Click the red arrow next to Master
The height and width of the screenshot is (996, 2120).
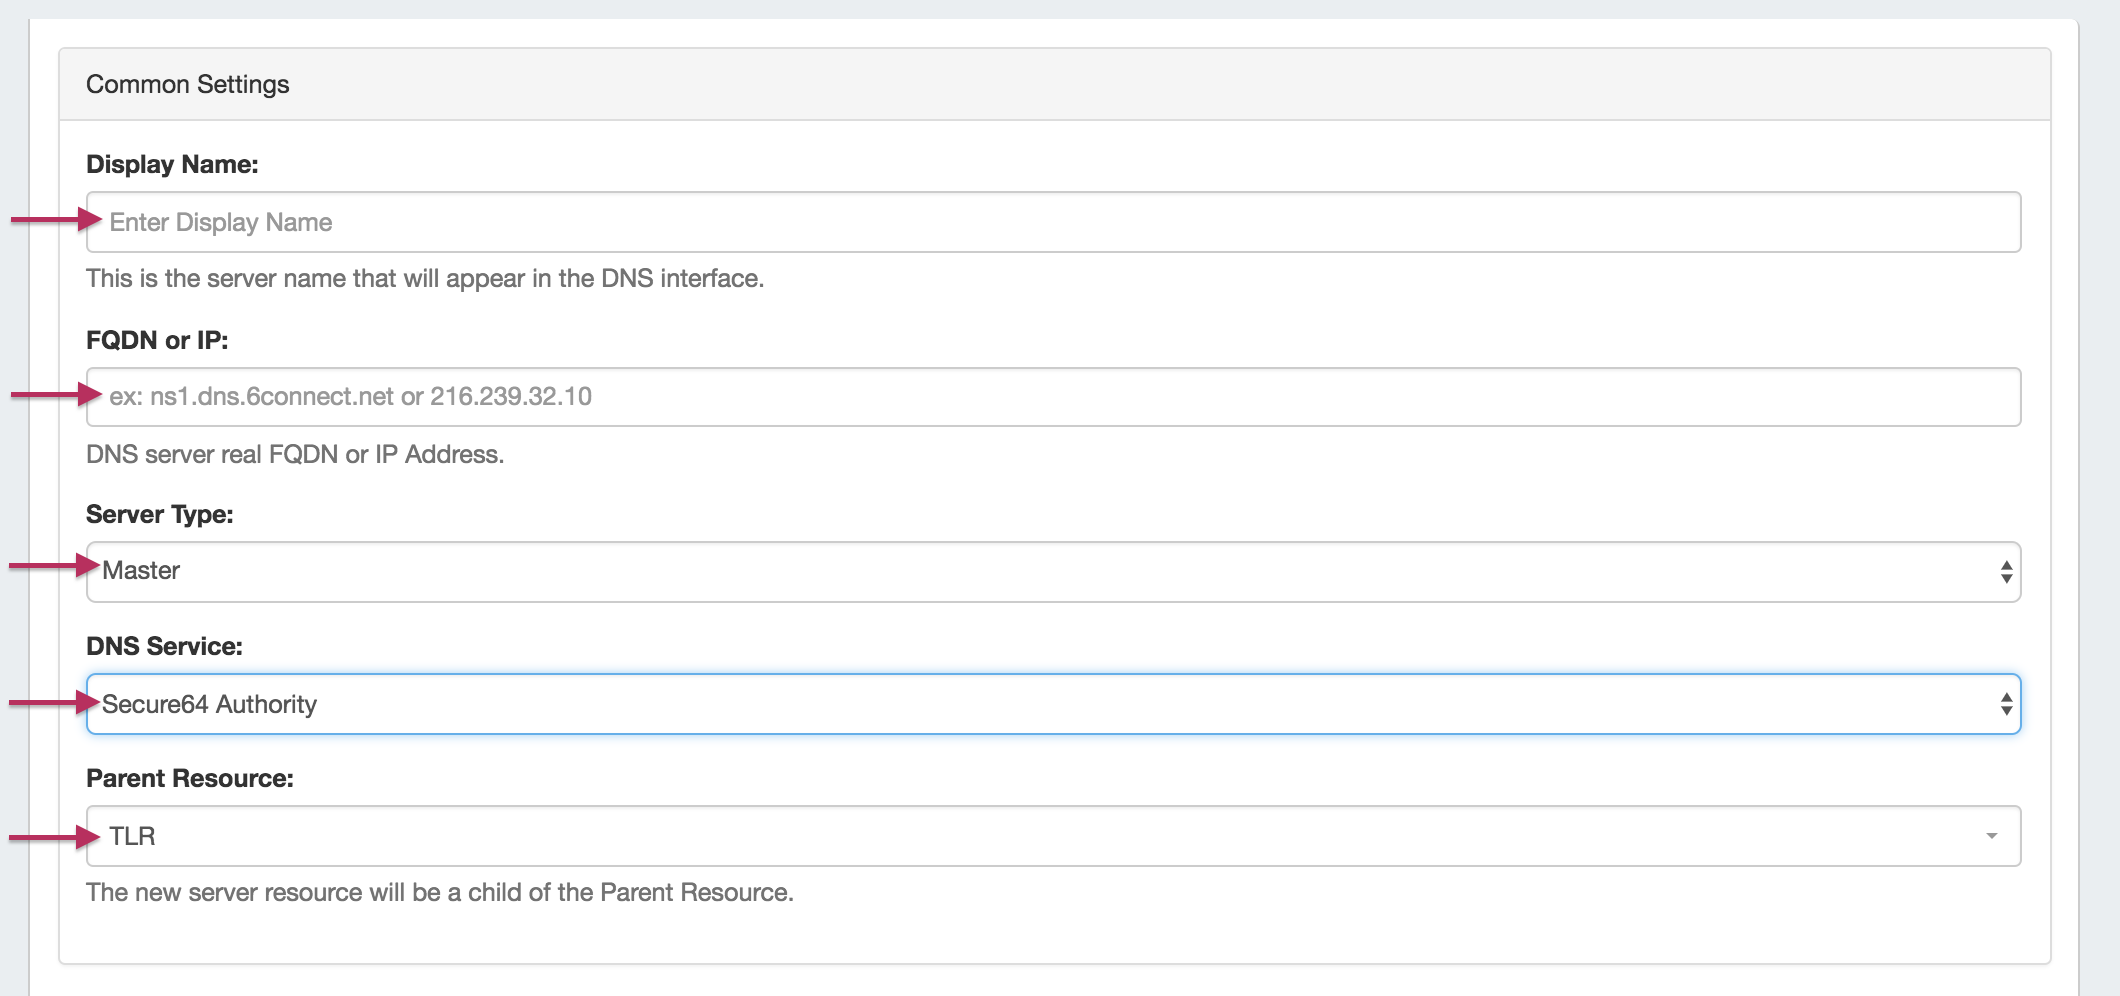tap(54, 566)
